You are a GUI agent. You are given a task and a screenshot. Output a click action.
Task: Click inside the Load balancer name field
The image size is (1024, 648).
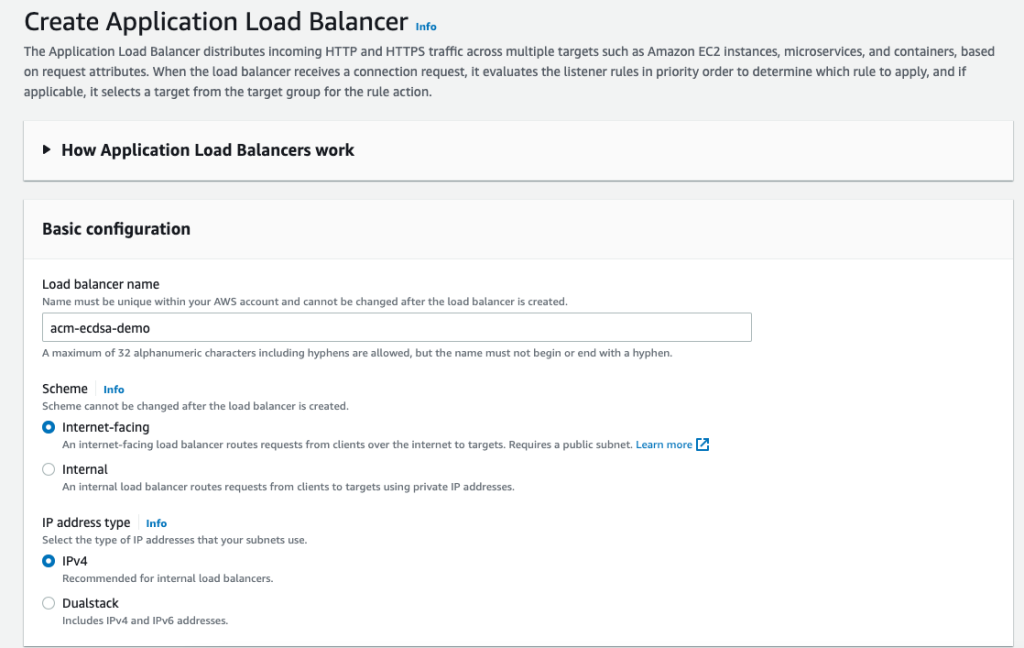(x=395, y=327)
